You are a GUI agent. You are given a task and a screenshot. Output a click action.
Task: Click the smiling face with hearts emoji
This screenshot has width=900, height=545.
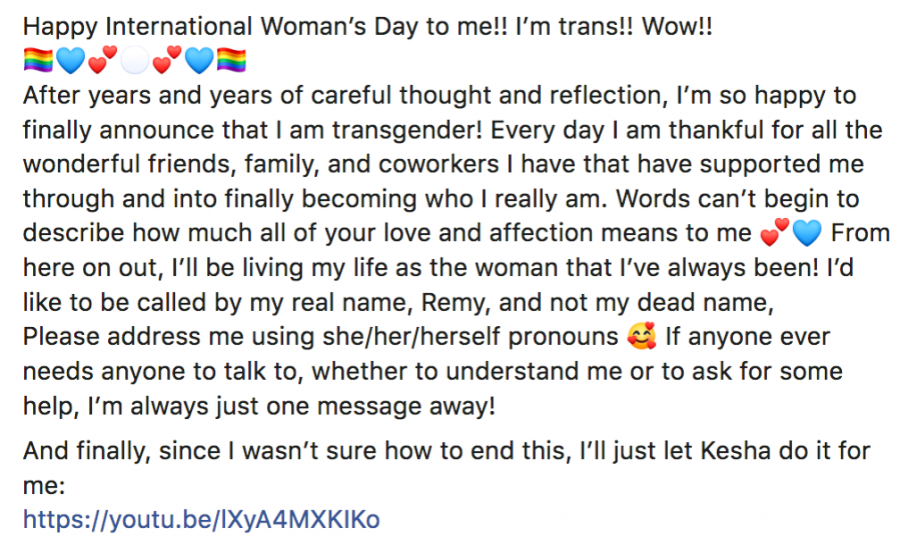tap(642, 336)
